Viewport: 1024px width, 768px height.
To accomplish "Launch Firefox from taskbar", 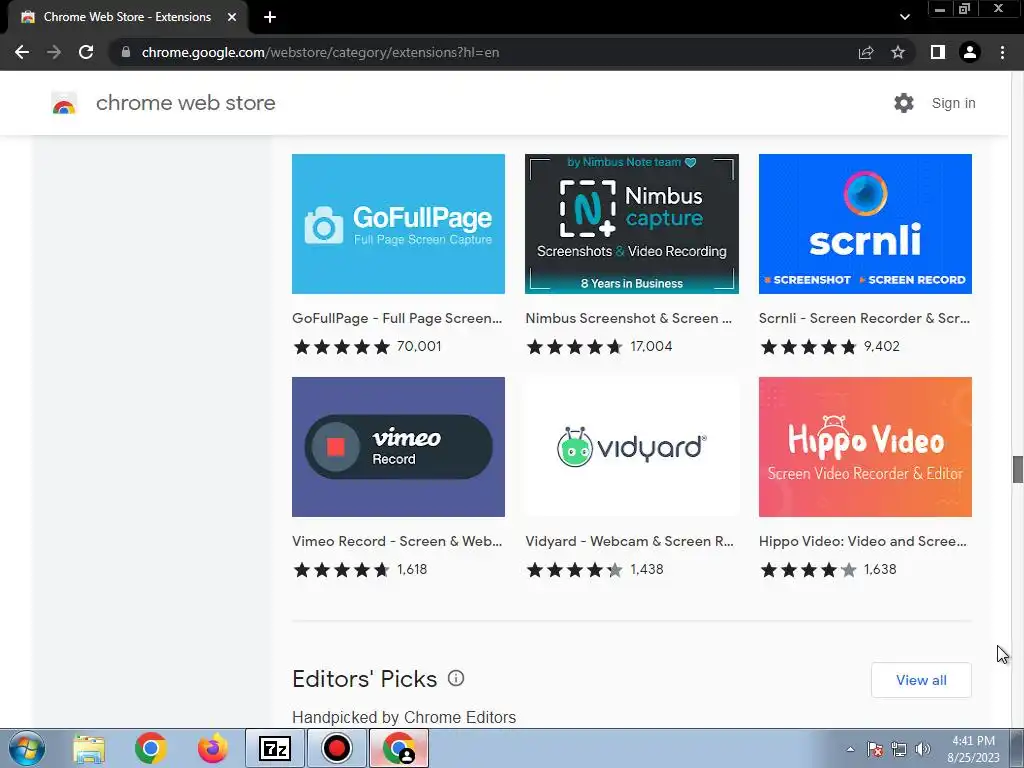I will coord(212,748).
